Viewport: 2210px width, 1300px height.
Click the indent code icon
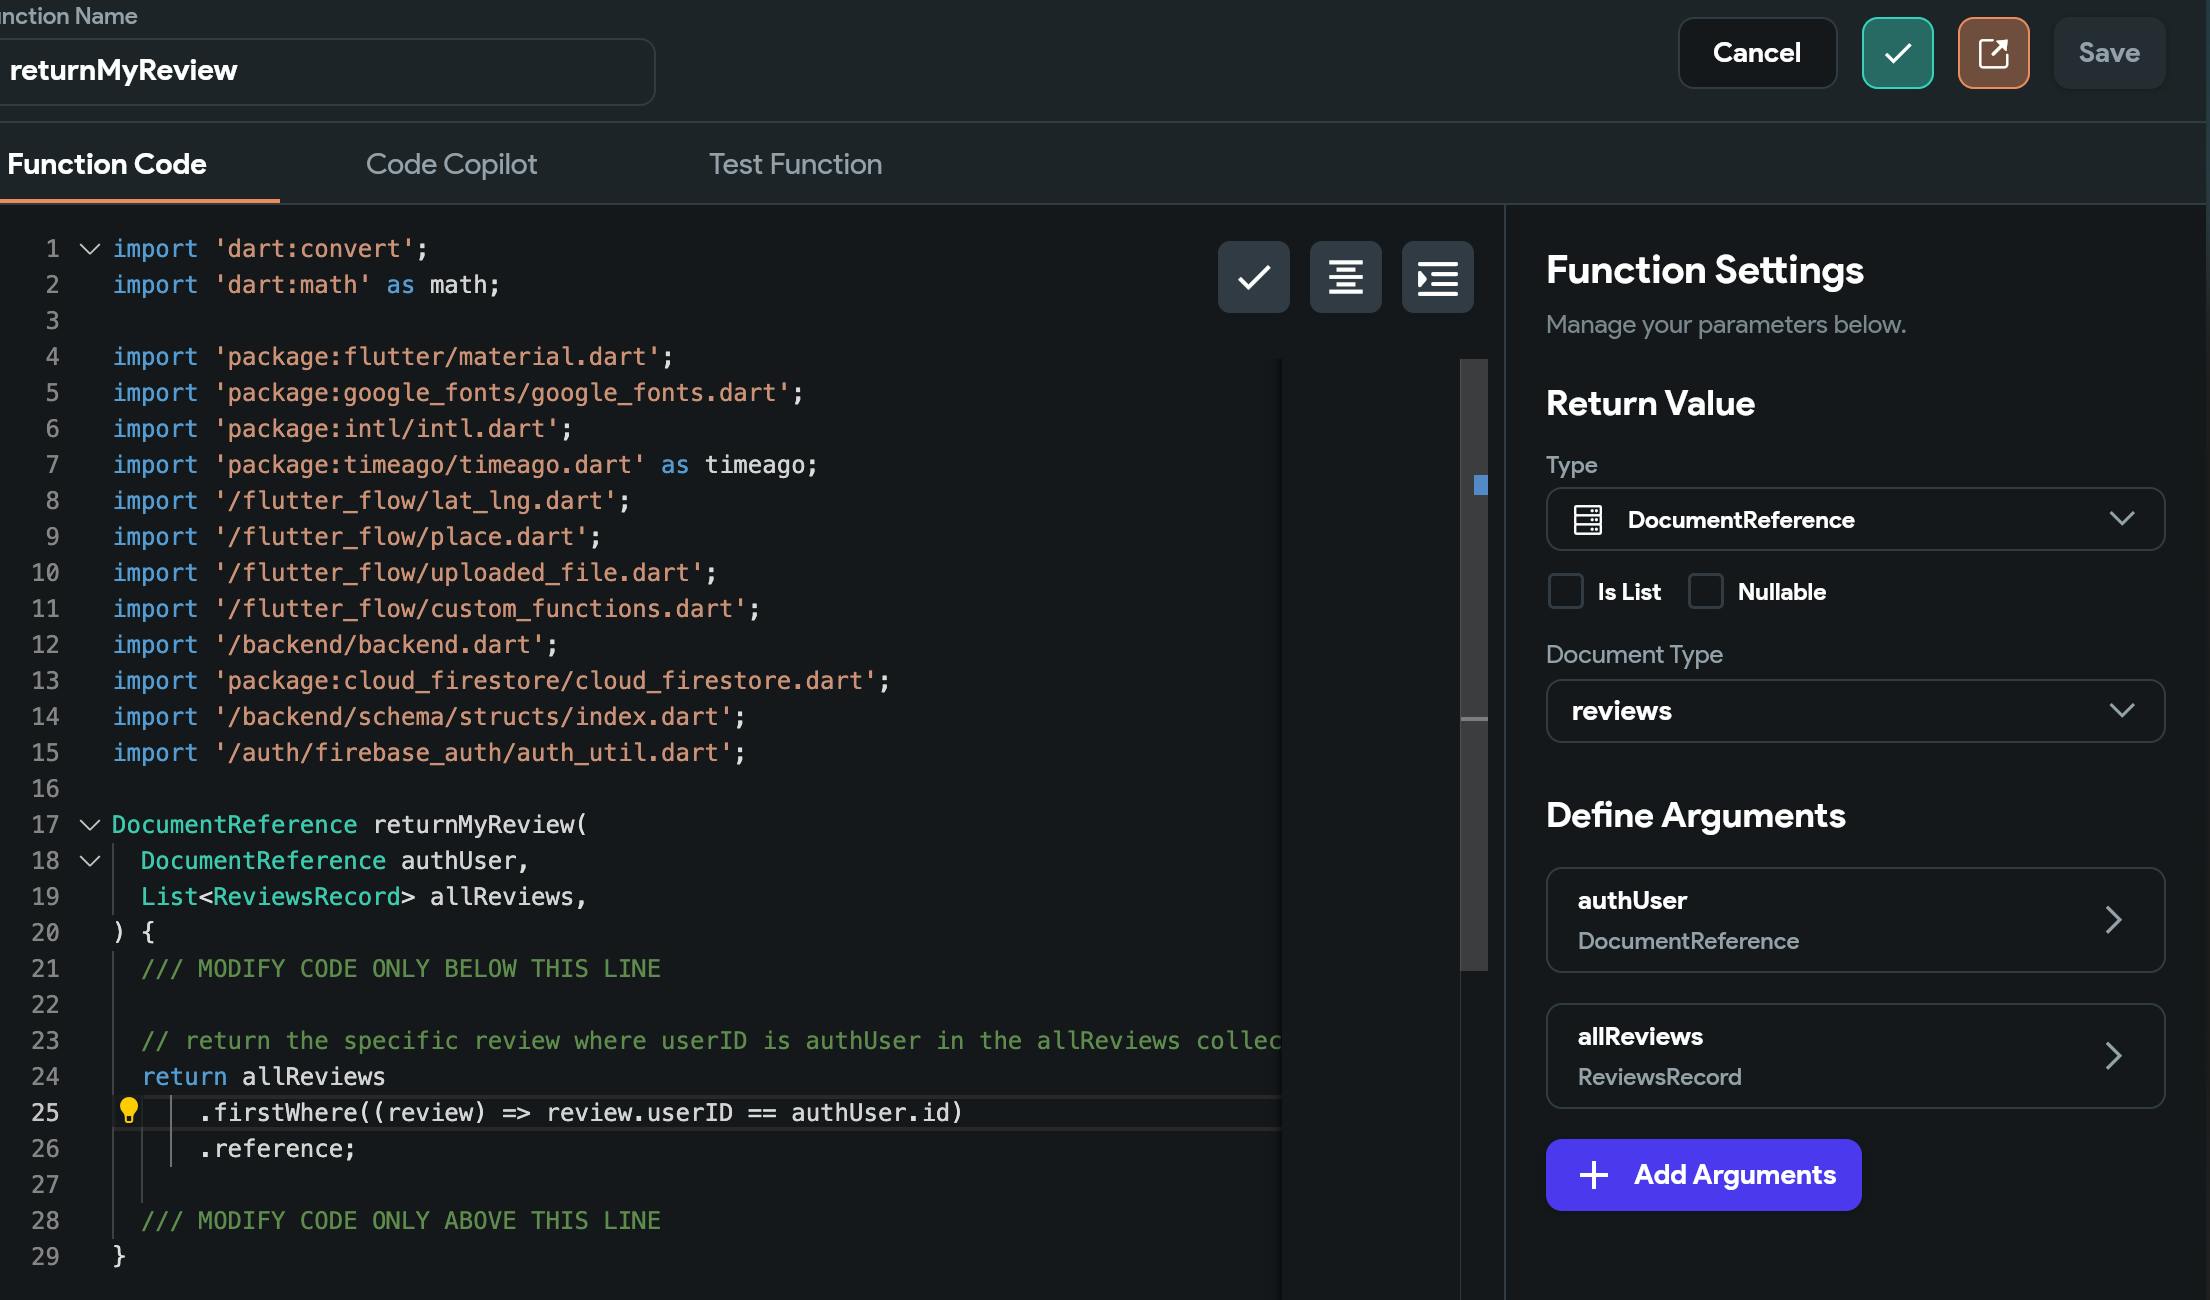pyautogui.click(x=1437, y=277)
